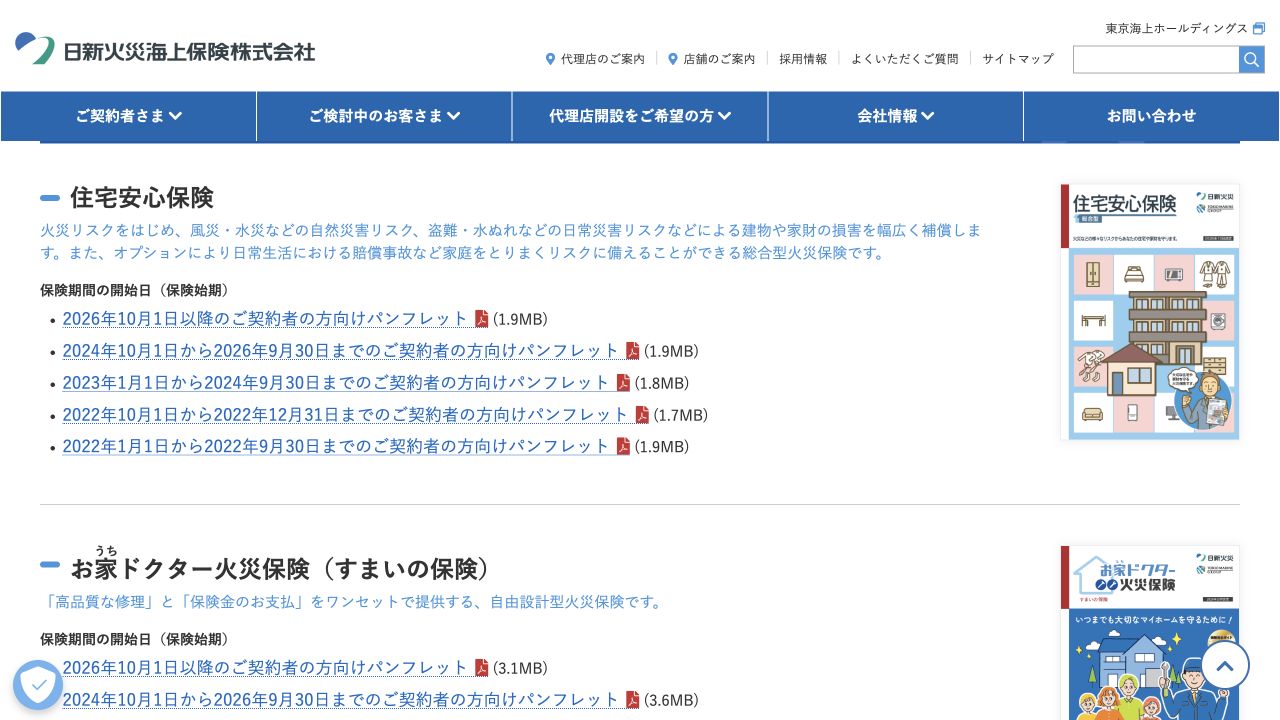The image size is (1280, 720).
Task: Click PDF icon for 2023年1月1日から2024年9月30日 pamphlet
Action: (623, 383)
